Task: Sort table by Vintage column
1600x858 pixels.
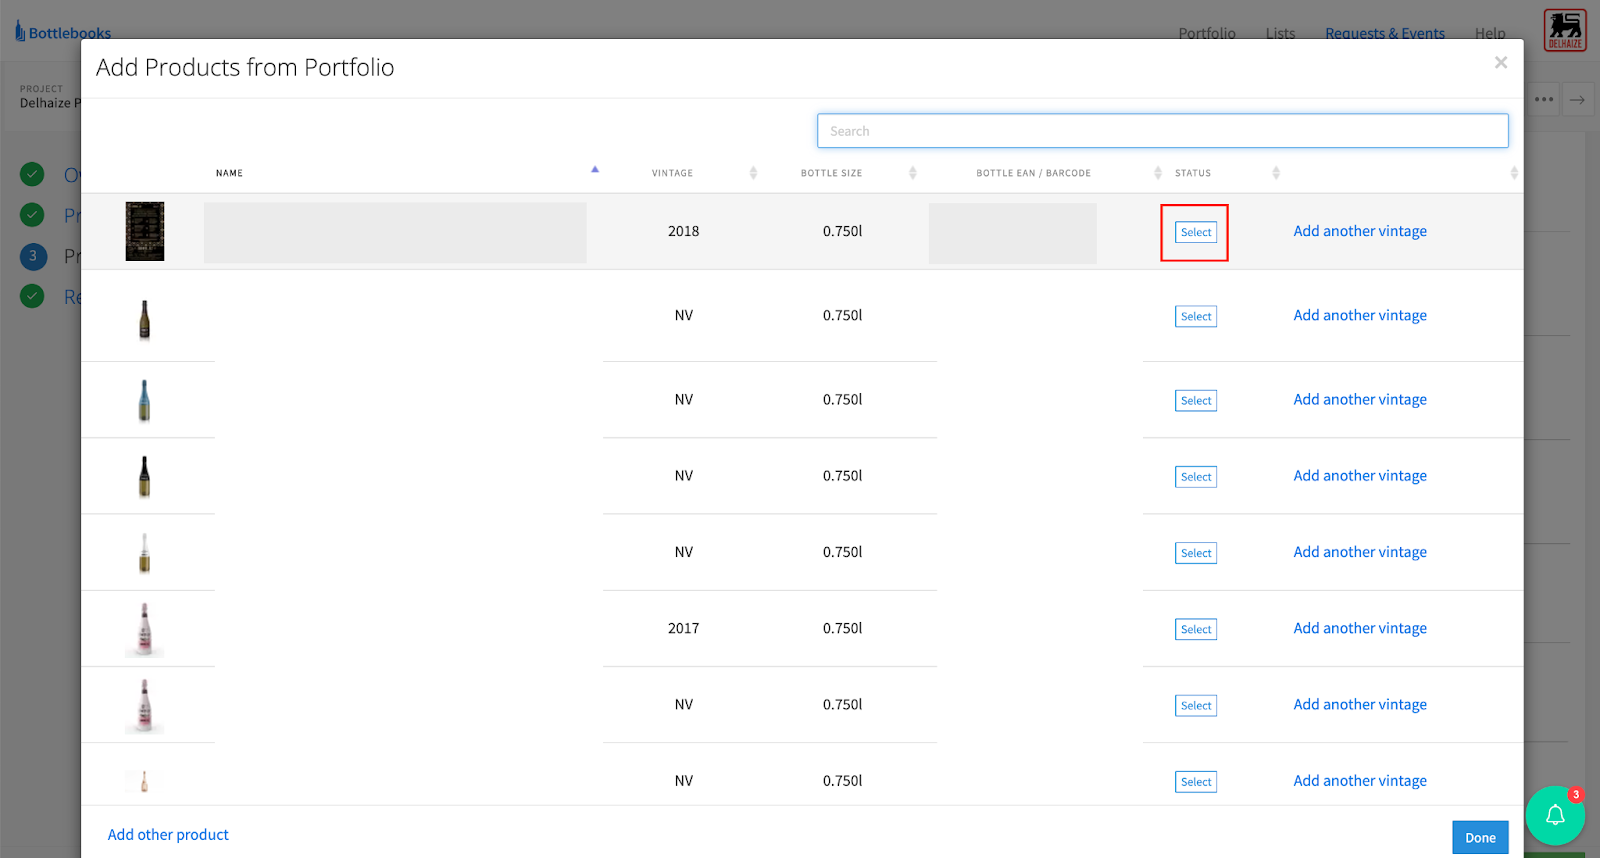Action: pyautogui.click(x=672, y=173)
